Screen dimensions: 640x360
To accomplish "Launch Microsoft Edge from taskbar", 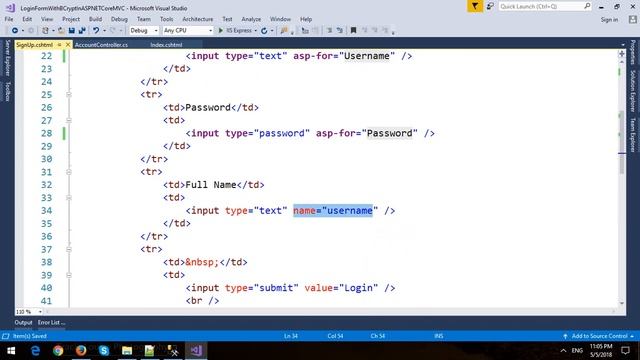I will [x=36, y=351].
